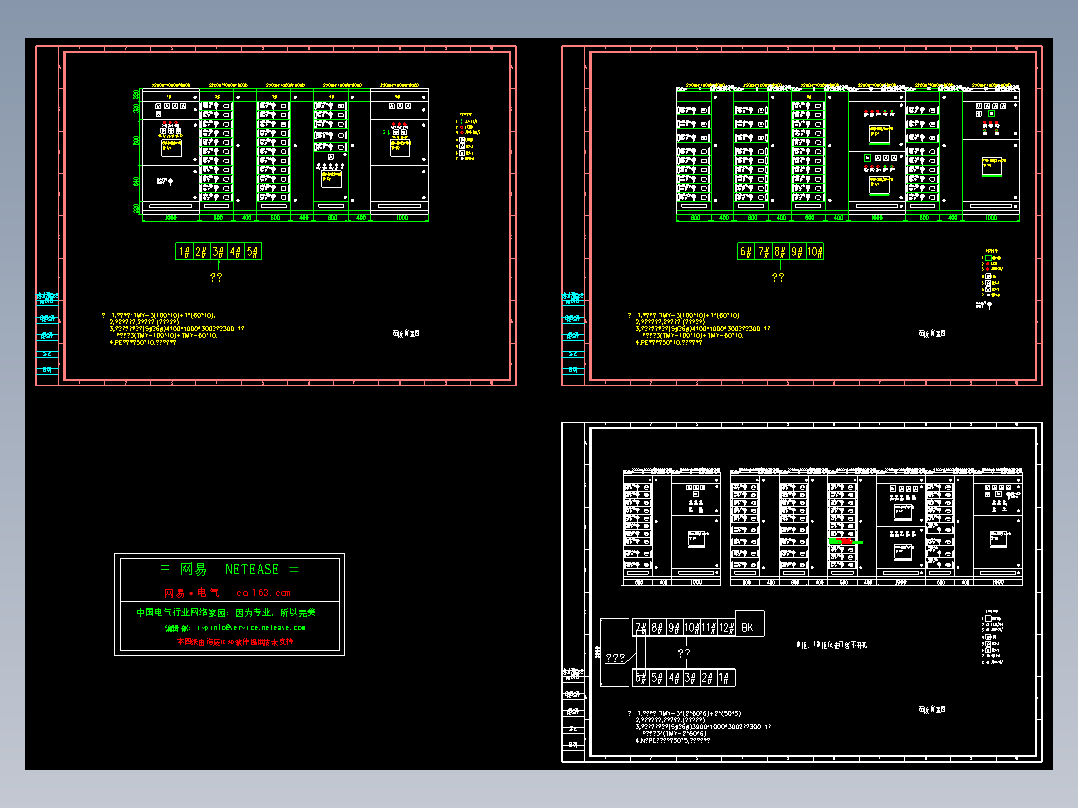The height and width of the screenshot is (808, 1078).
Task: Click the 6# cabinet box in the top-right sheet
Action: pyautogui.click(x=746, y=252)
